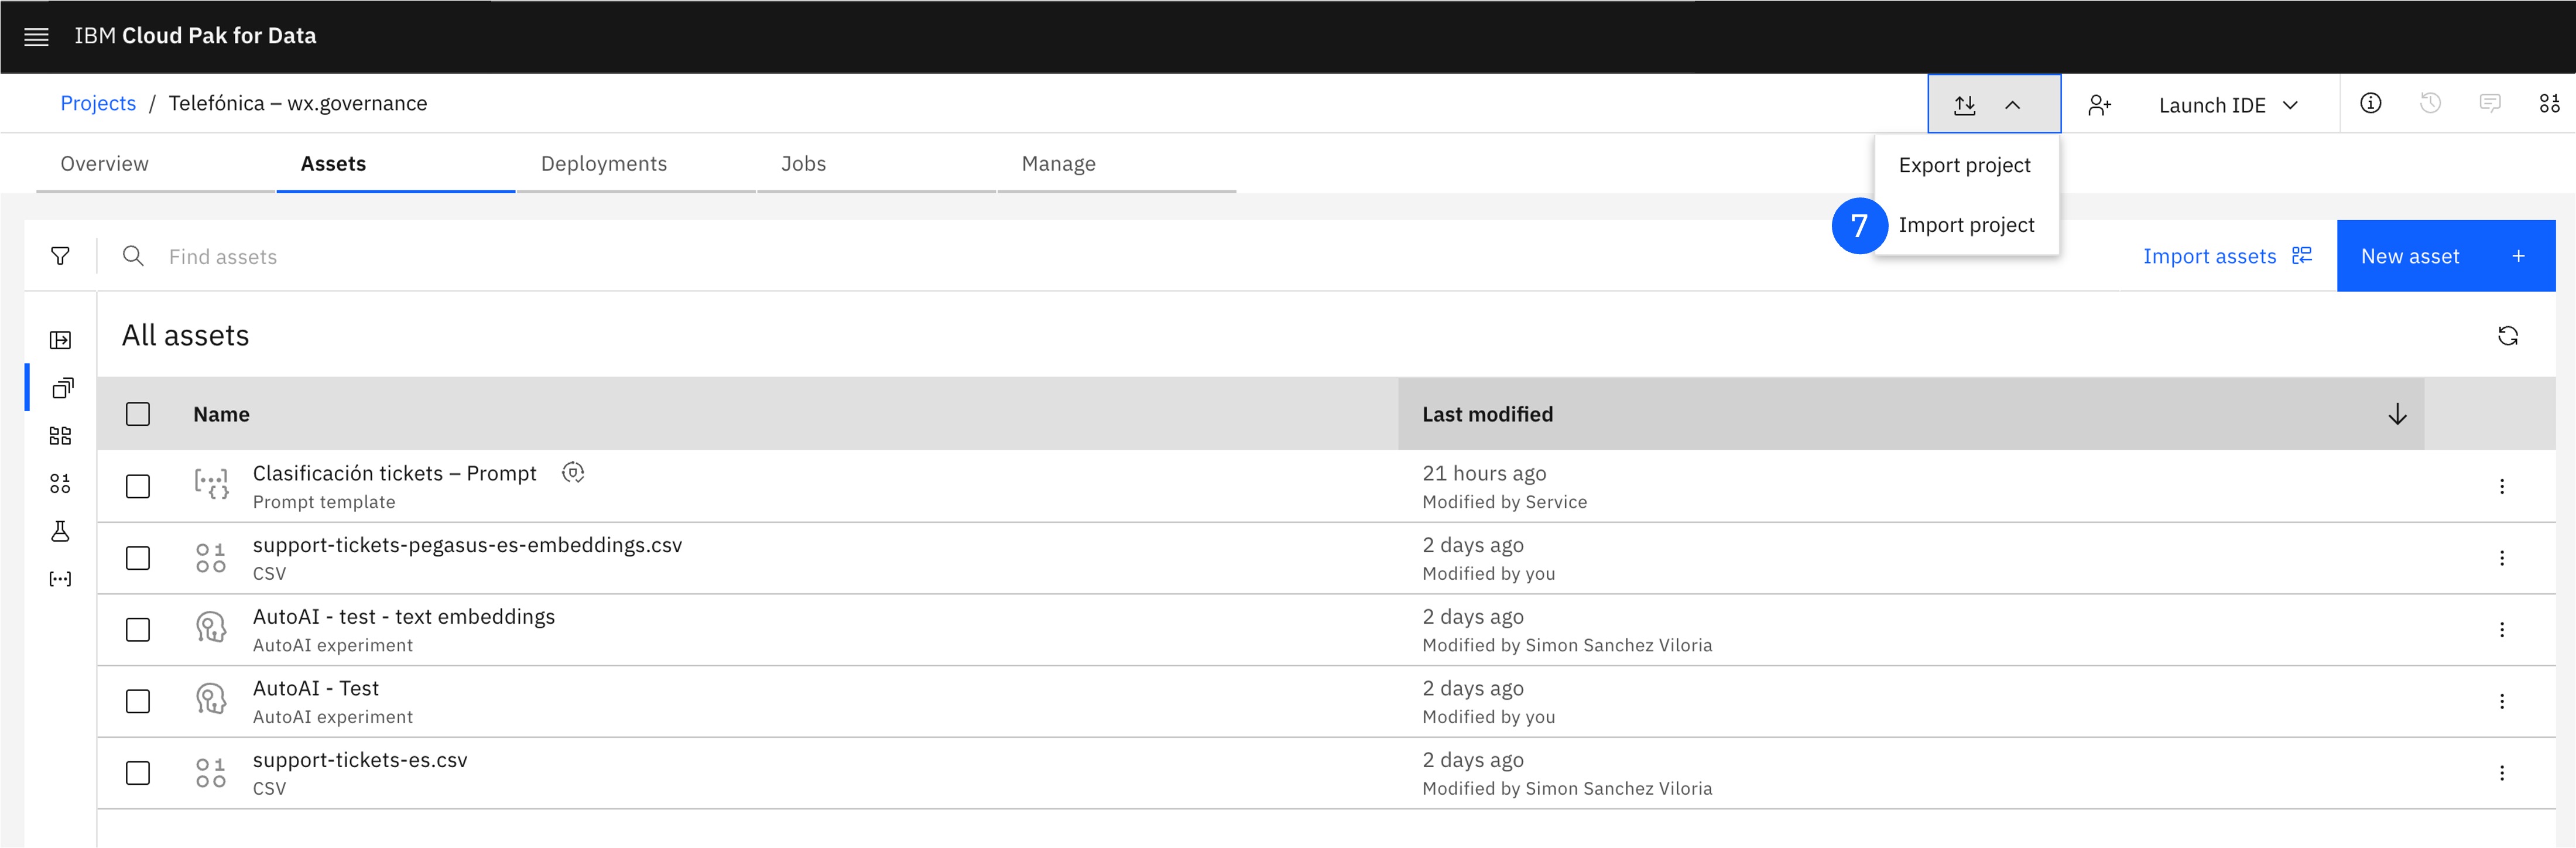Check AutoAI - test - text embeddings checkbox

pos(138,630)
